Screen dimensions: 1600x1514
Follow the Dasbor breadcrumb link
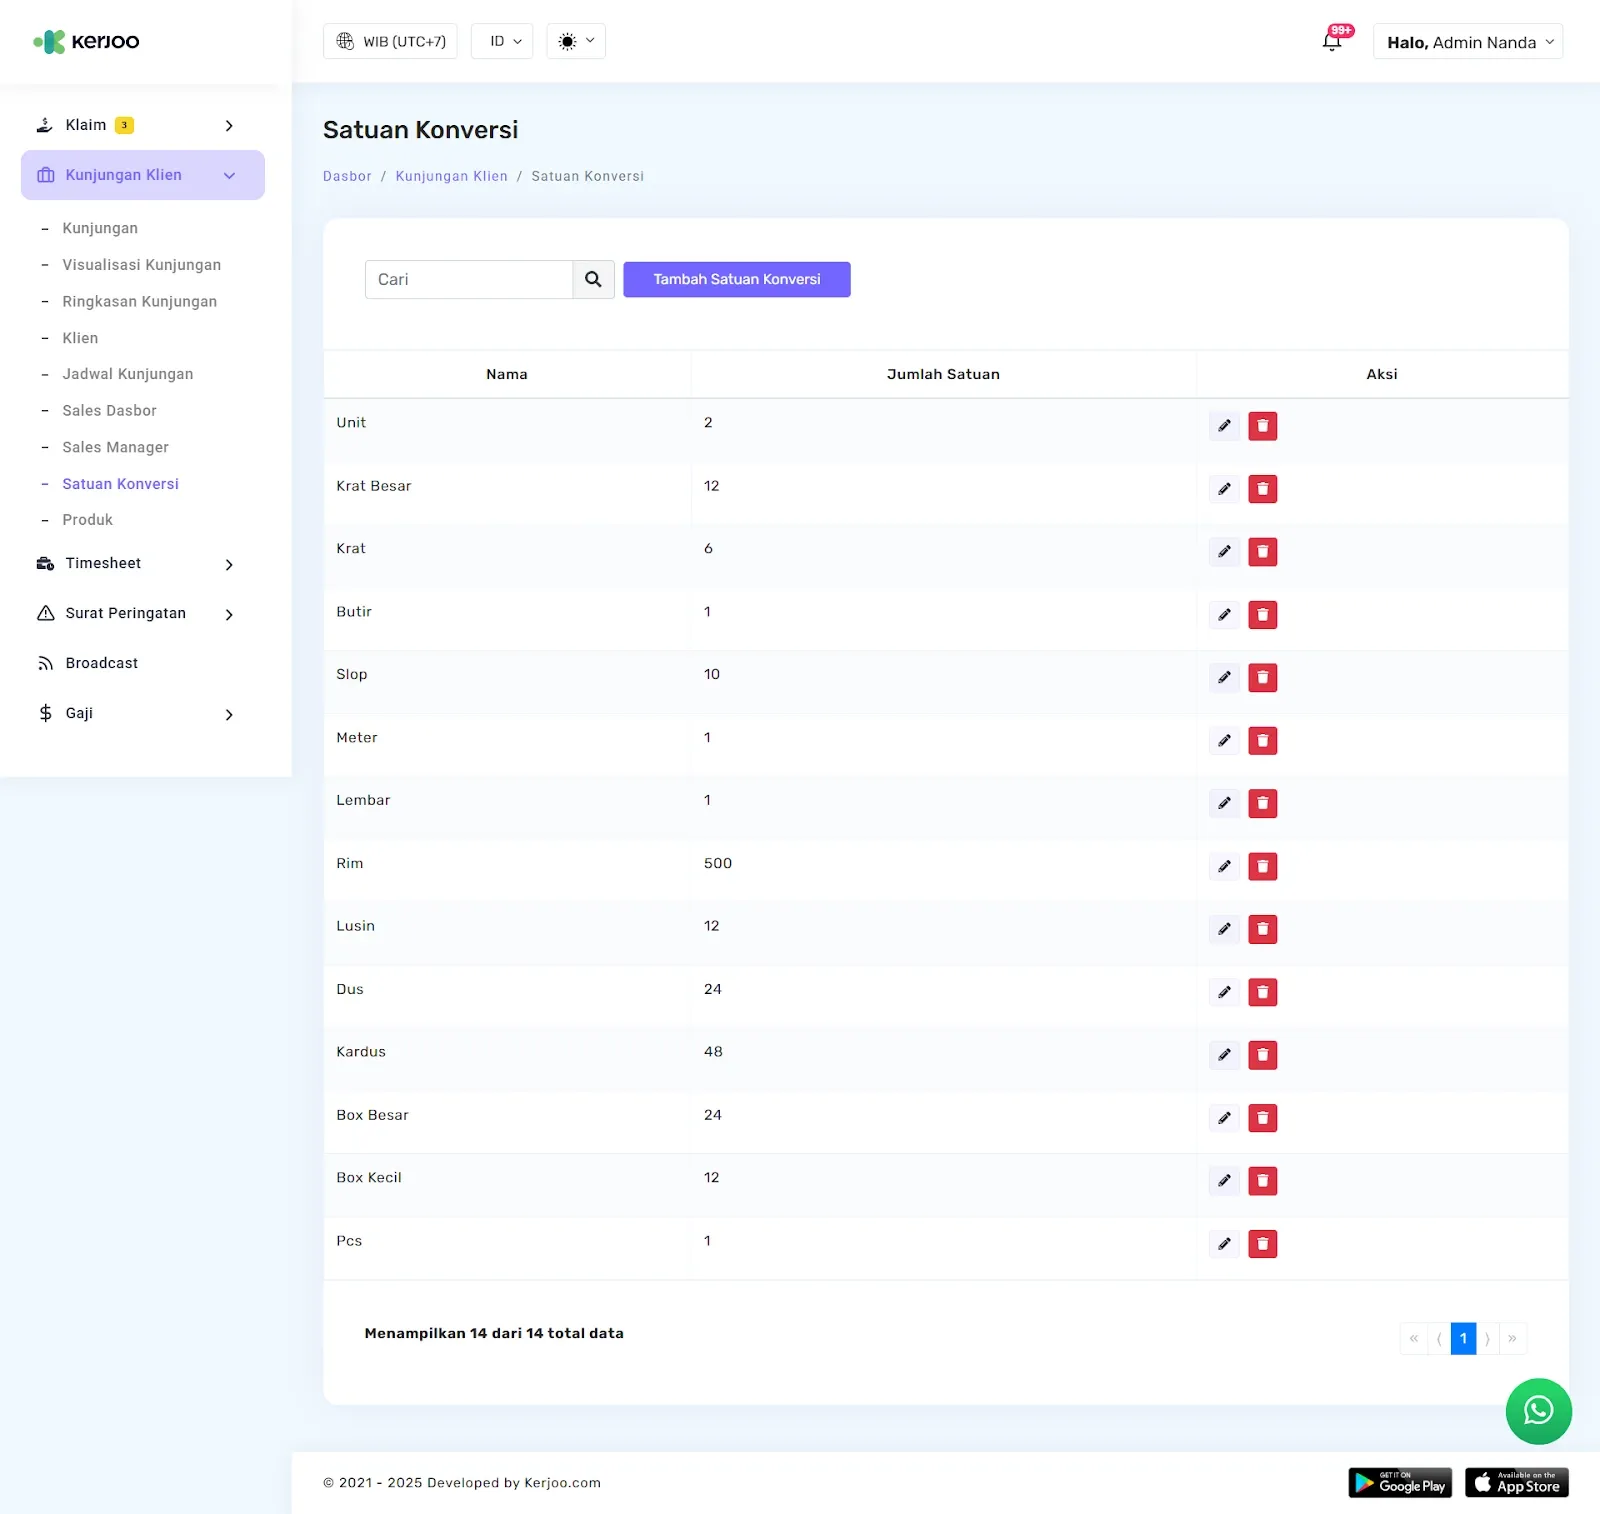point(347,176)
